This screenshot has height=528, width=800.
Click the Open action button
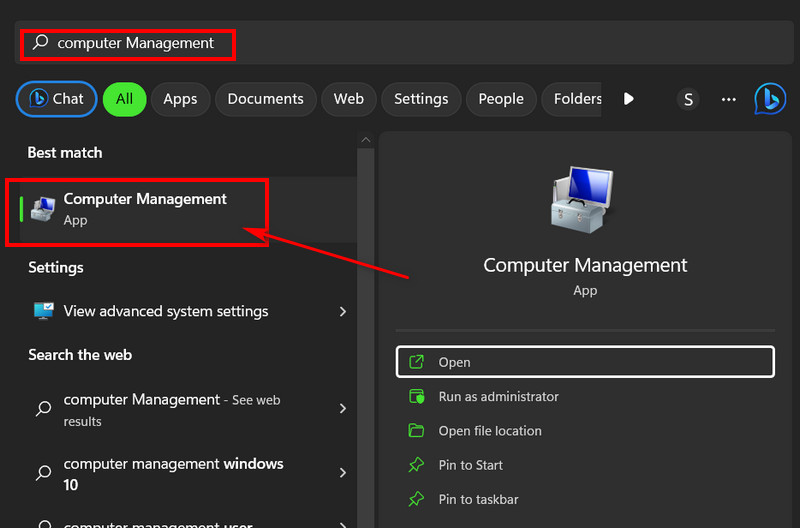(x=585, y=362)
